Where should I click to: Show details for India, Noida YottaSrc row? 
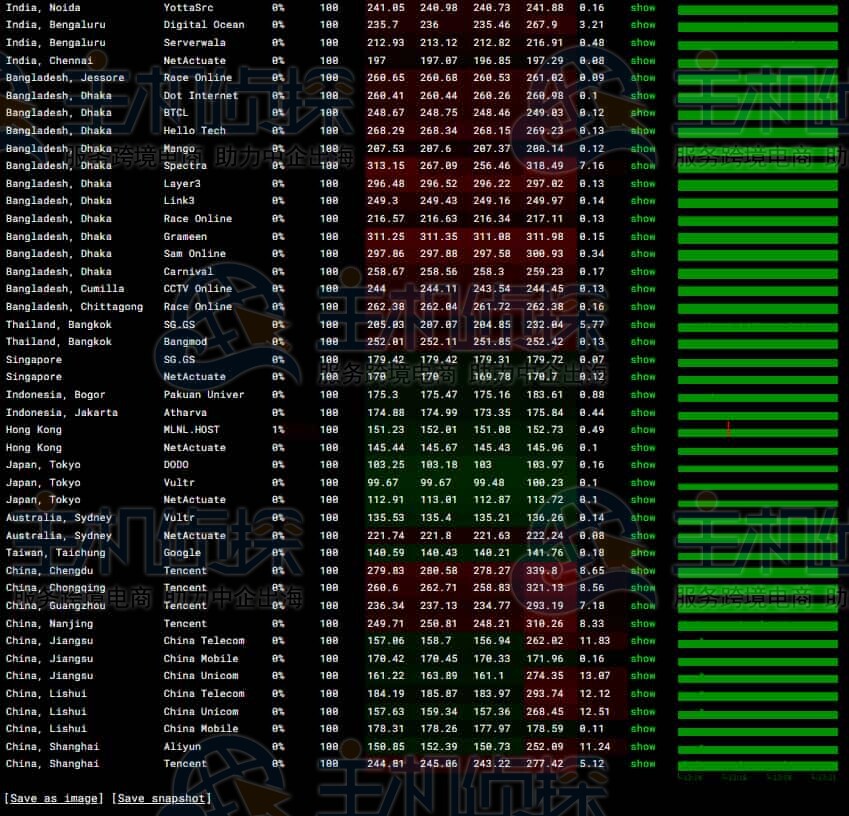(643, 8)
